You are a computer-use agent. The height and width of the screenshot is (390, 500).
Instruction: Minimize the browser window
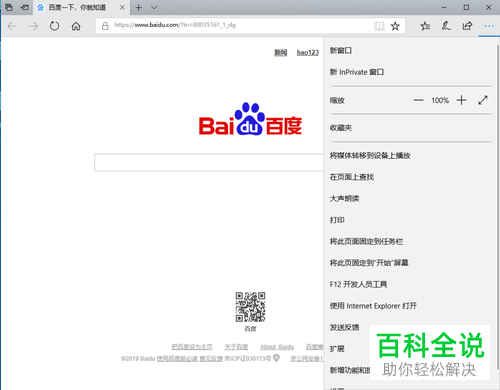tap(444, 7)
